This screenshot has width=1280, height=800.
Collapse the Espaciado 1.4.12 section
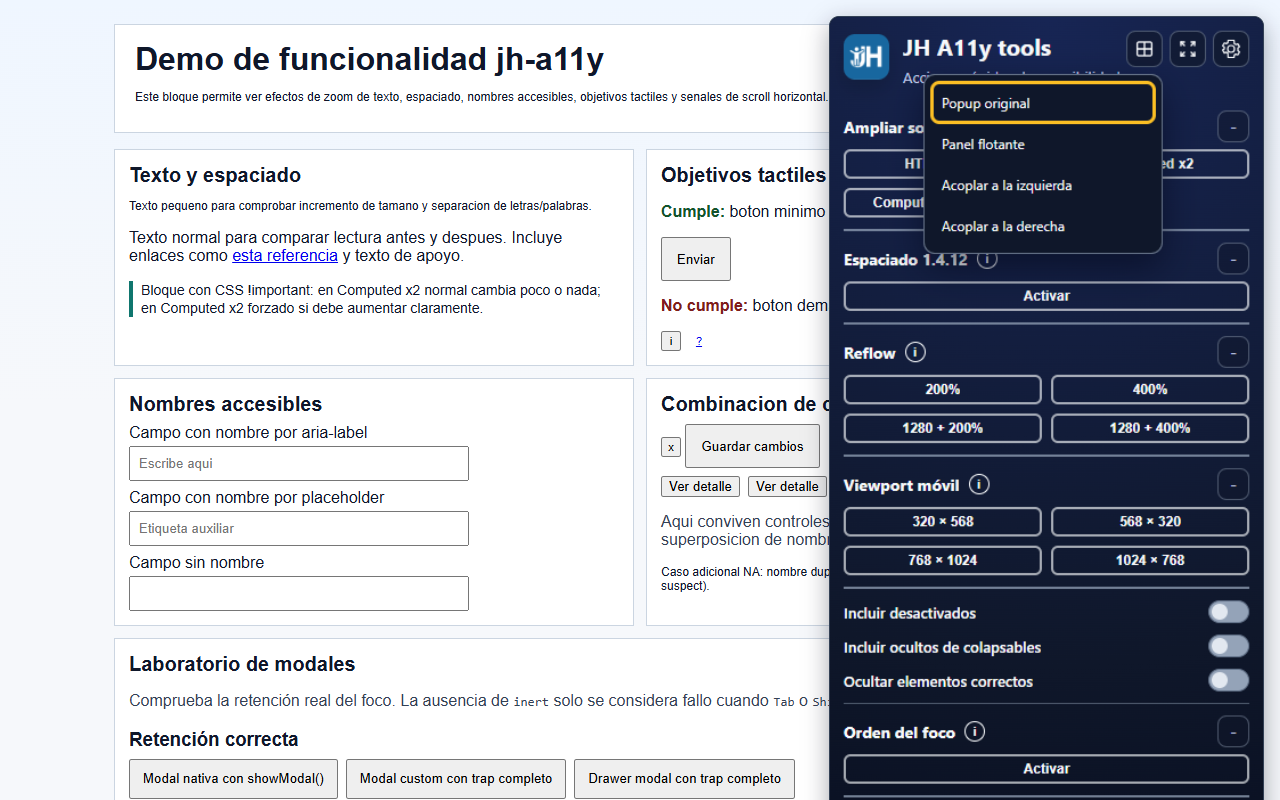1233,259
